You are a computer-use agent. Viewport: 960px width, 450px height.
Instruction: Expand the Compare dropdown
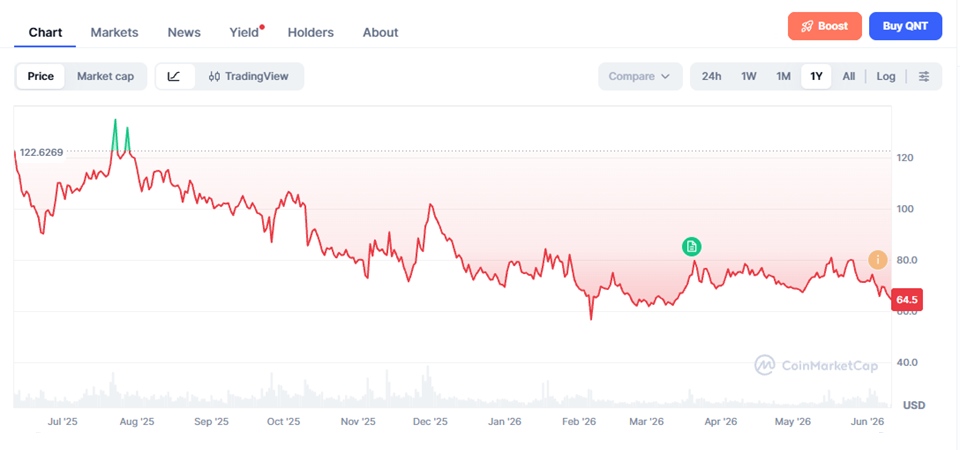pos(640,77)
